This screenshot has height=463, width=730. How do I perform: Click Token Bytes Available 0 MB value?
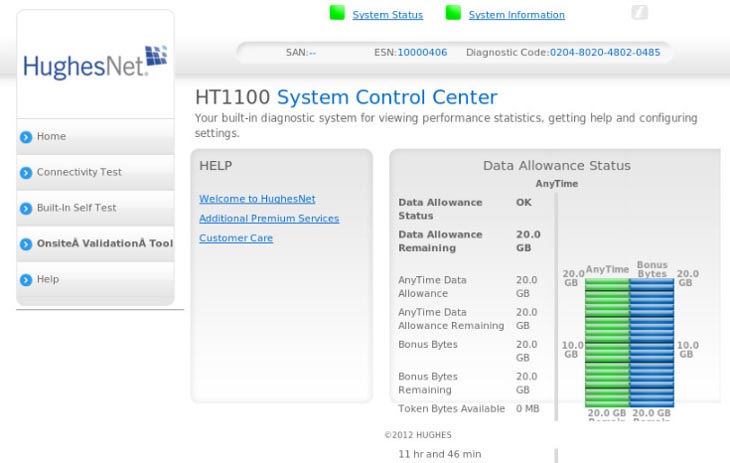(x=527, y=409)
